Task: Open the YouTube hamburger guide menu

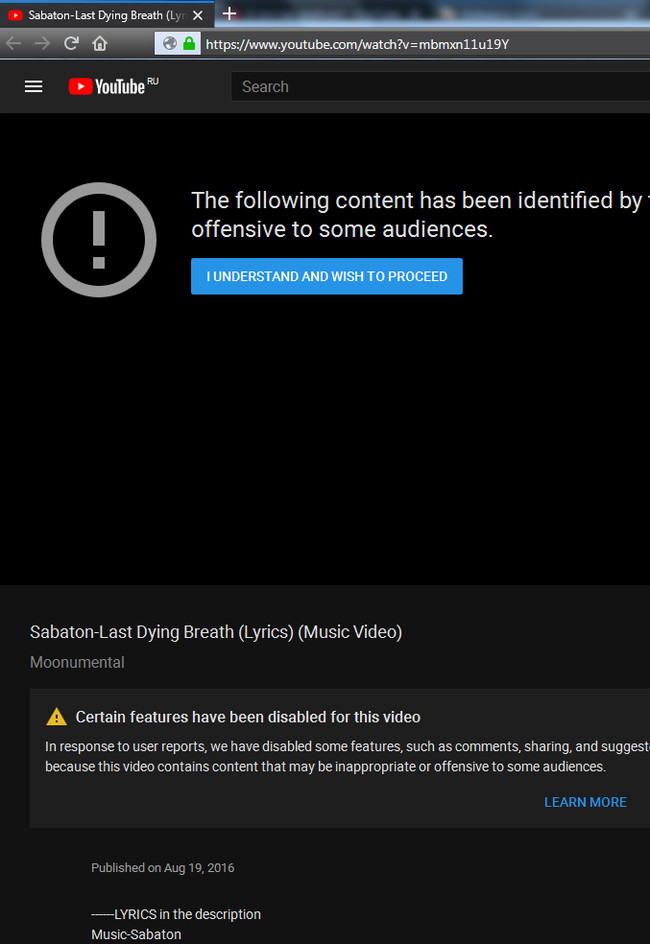Action: click(x=34, y=87)
